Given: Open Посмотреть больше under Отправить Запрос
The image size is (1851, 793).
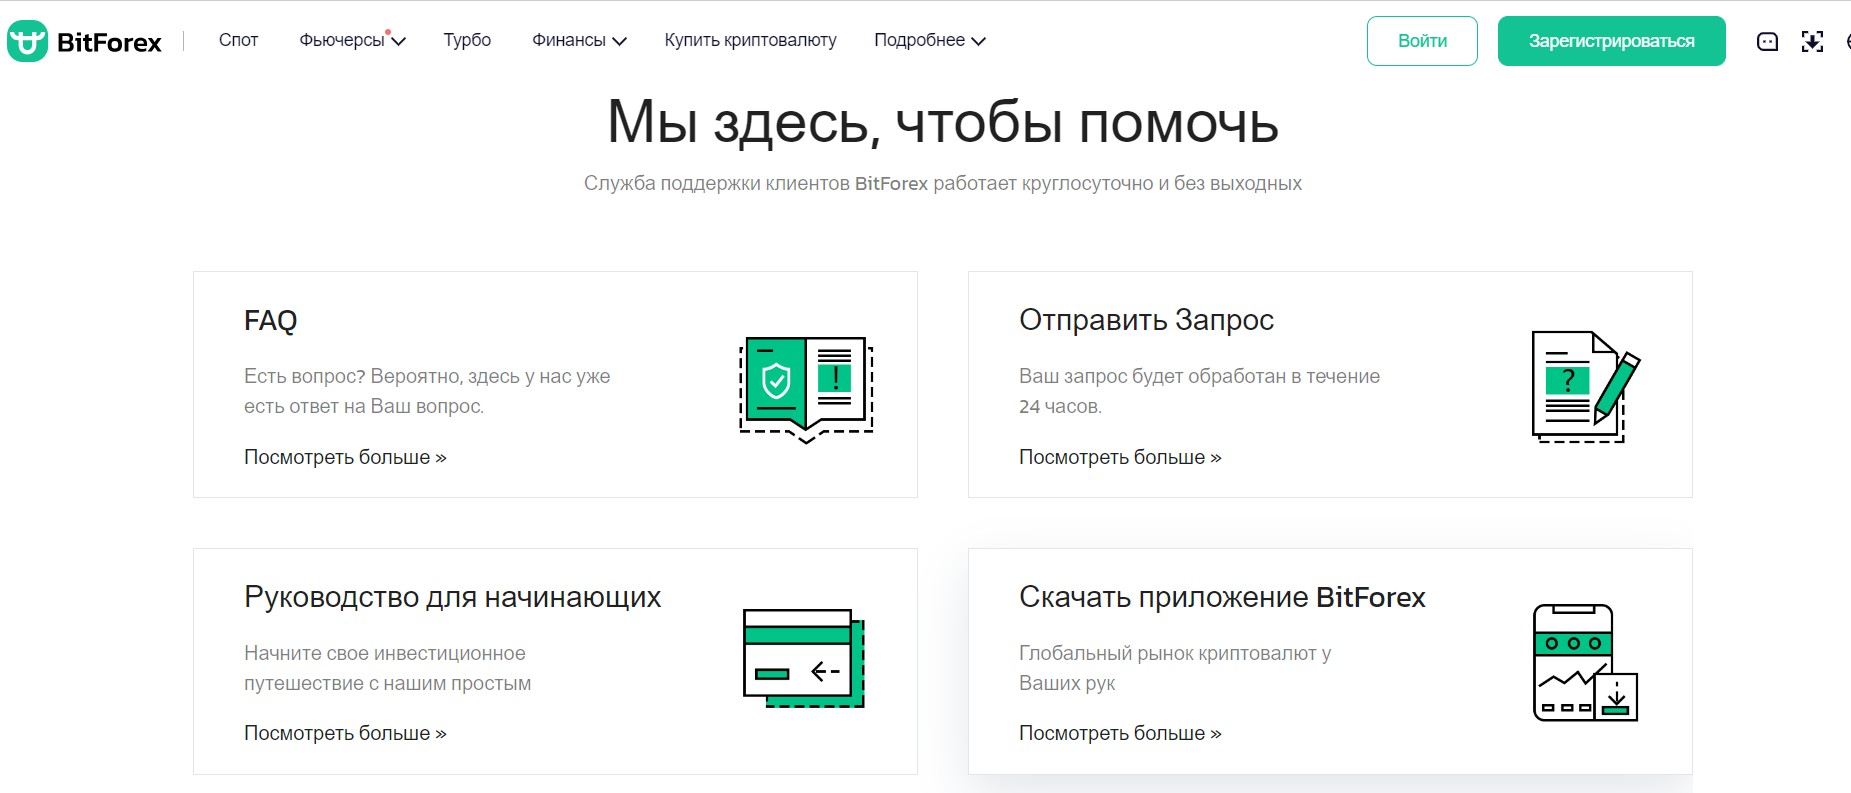Looking at the screenshot, I should tap(1120, 457).
